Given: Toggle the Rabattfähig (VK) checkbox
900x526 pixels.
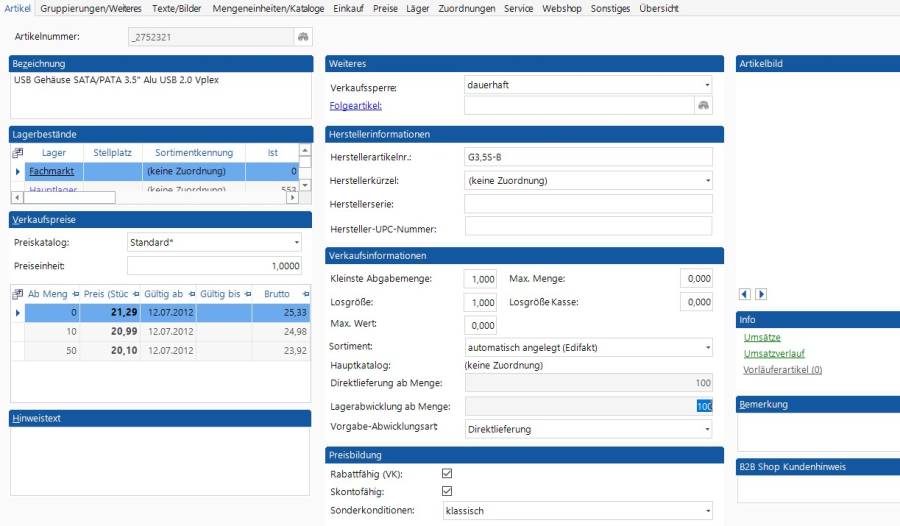Looking at the screenshot, I should 447,473.
